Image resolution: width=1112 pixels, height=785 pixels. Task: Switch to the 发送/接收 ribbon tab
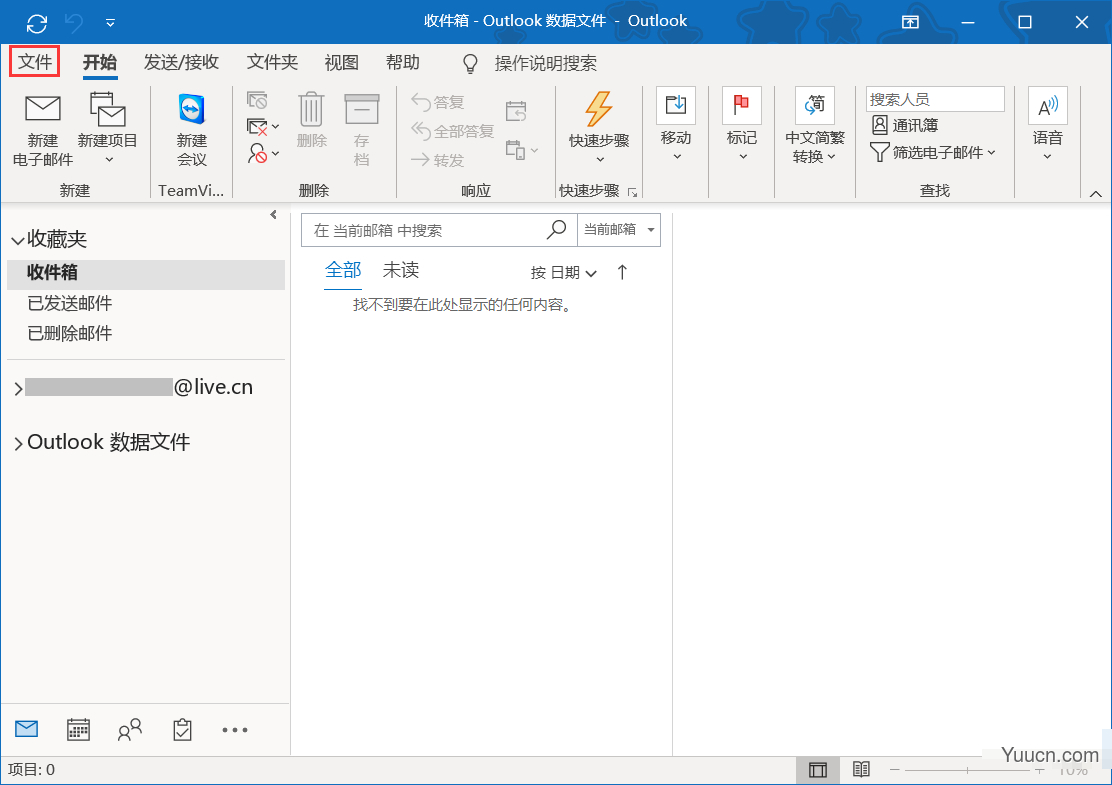click(x=182, y=62)
